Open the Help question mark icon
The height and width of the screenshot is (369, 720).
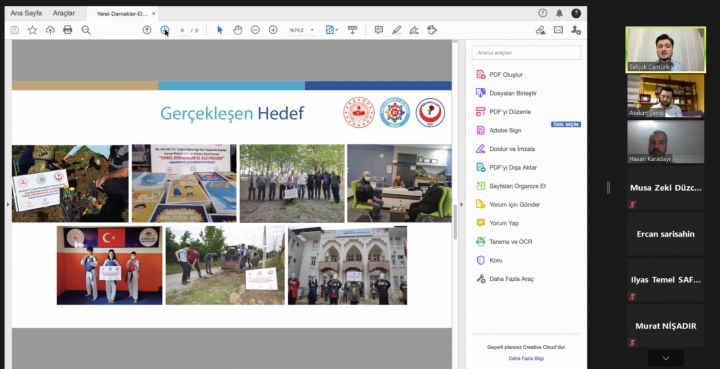point(543,13)
